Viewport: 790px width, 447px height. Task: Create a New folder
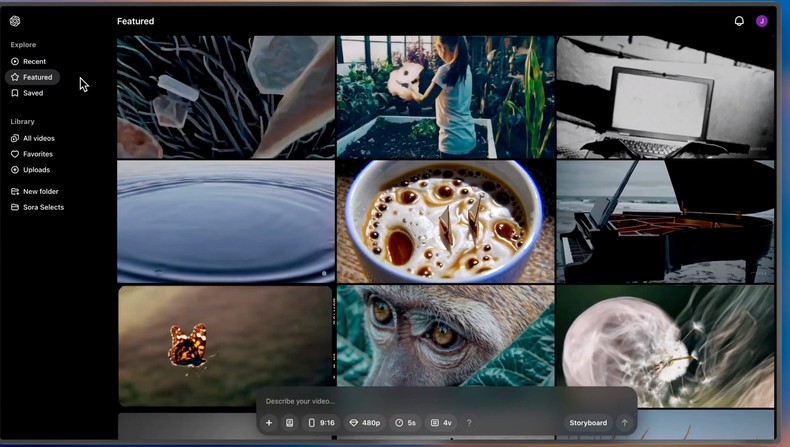(x=40, y=191)
